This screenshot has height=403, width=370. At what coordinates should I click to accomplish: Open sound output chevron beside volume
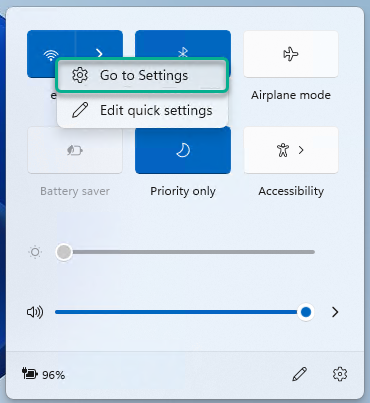(x=335, y=312)
